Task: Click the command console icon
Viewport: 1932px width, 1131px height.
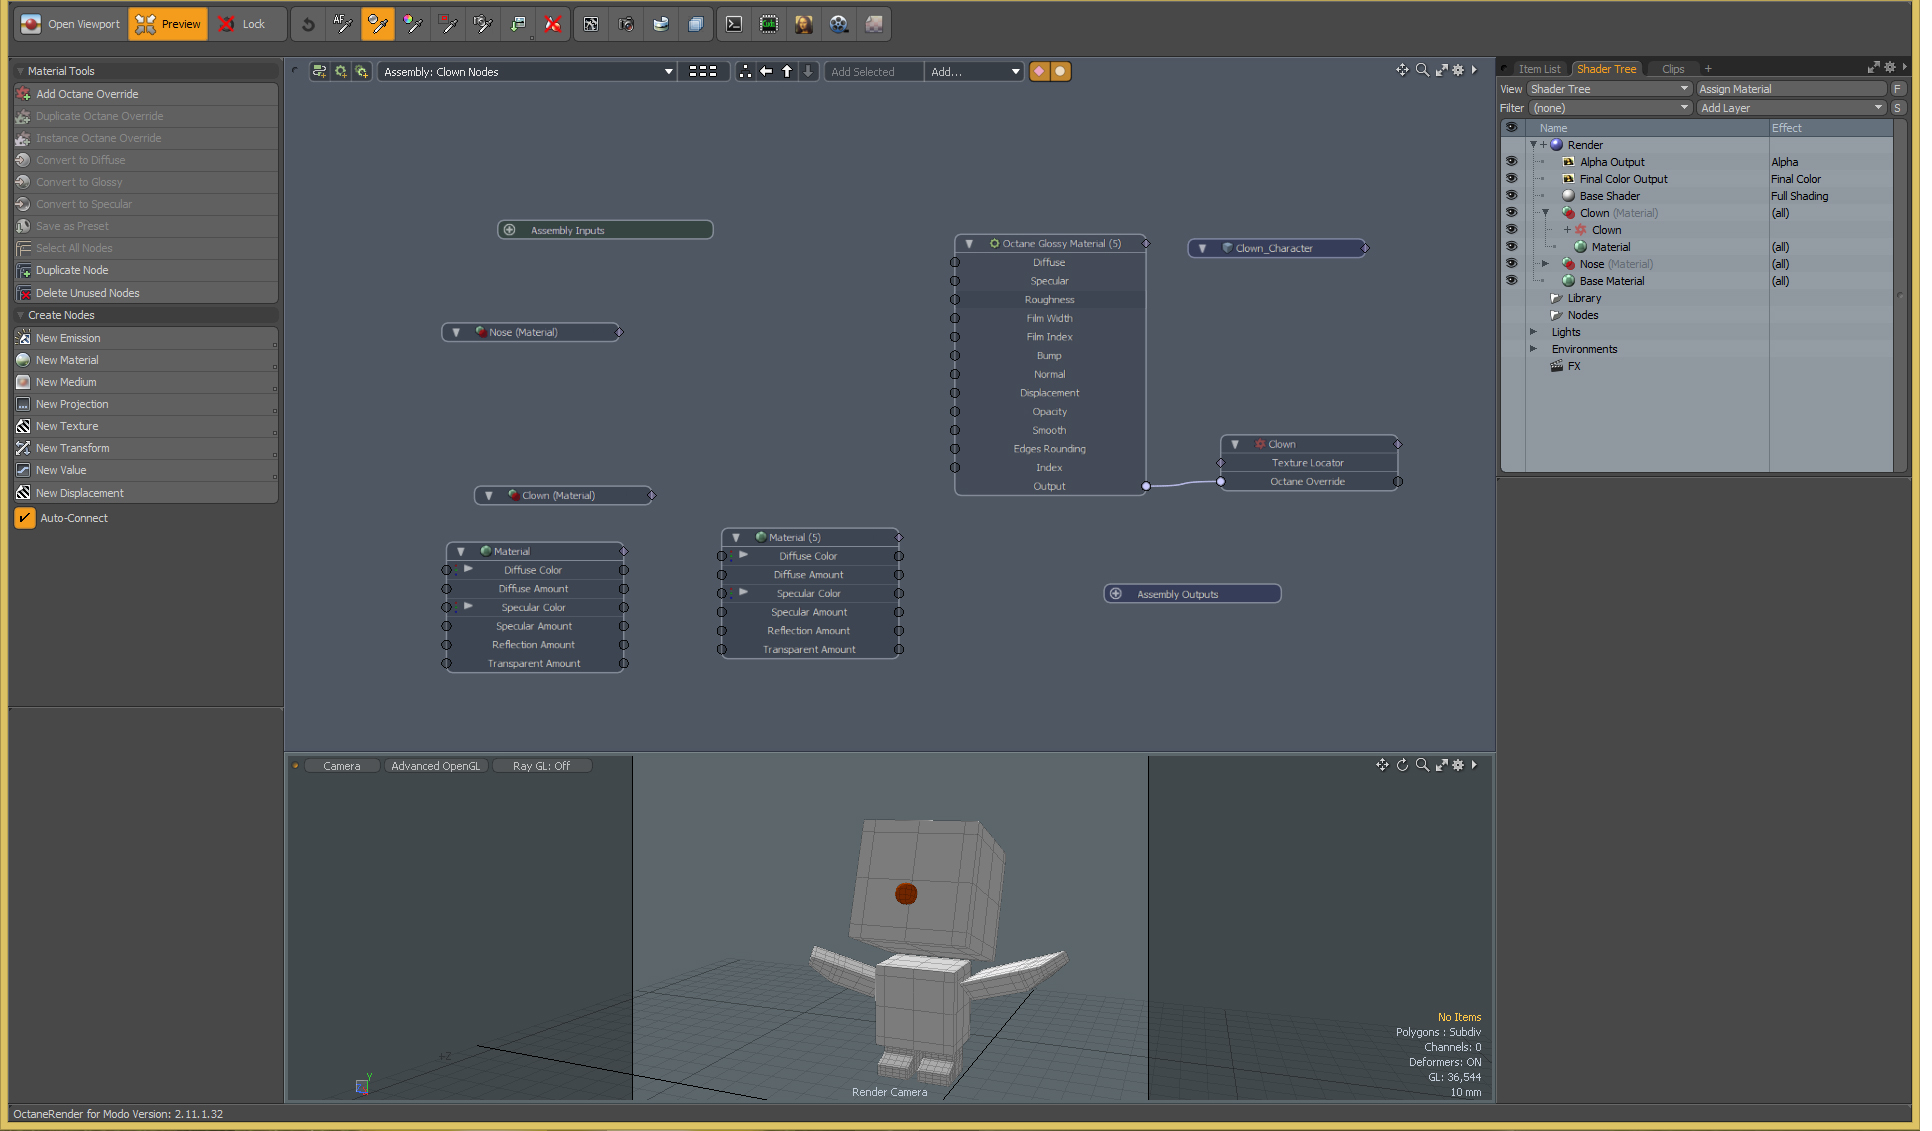Action: (734, 24)
